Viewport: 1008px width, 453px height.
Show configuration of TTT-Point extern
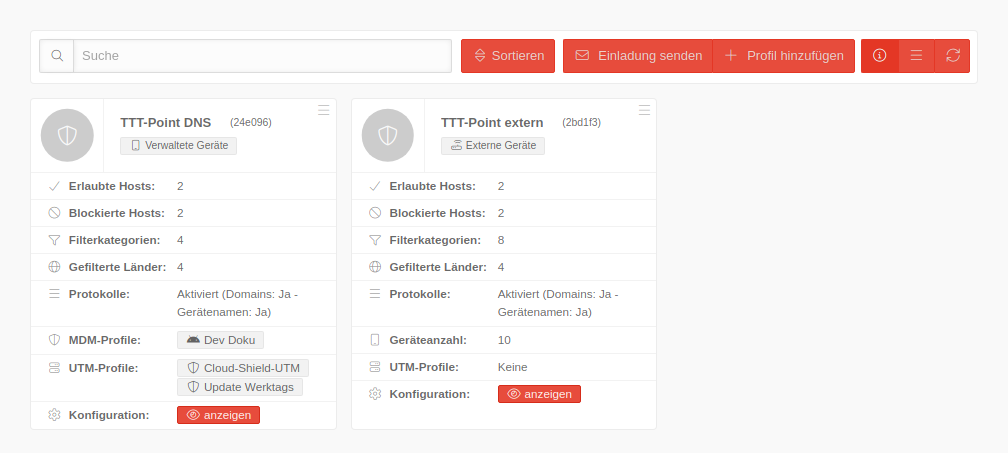[539, 394]
